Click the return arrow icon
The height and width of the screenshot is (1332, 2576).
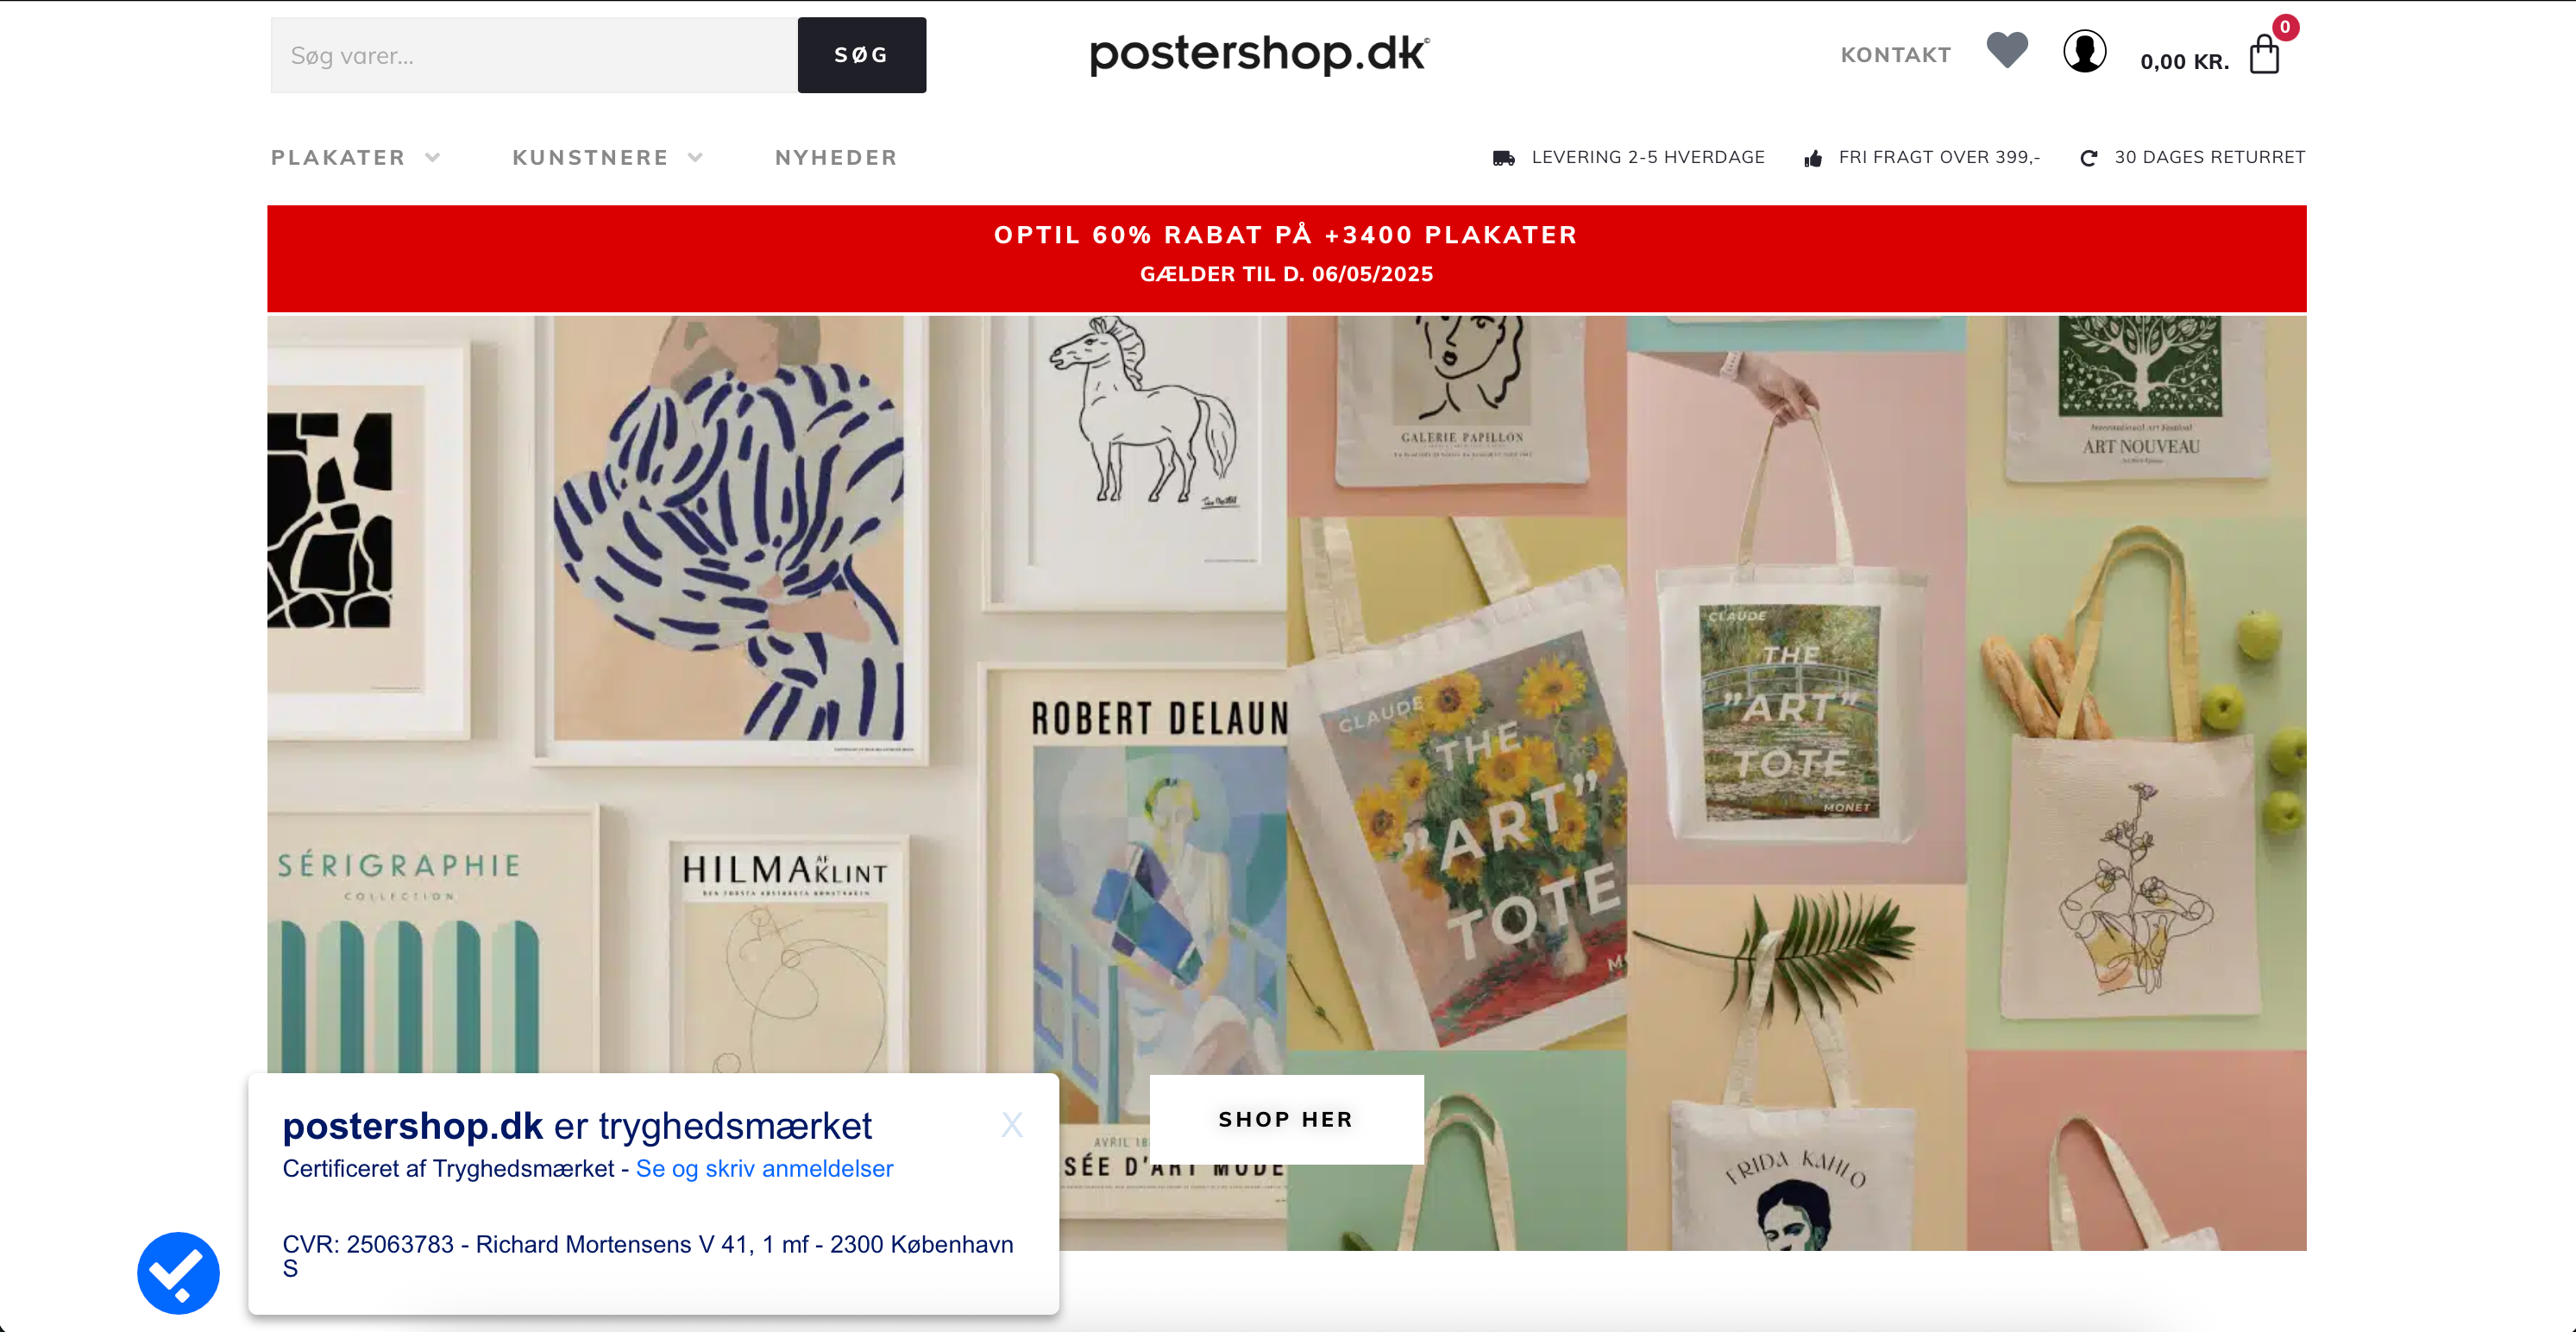tap(2088, 158)
